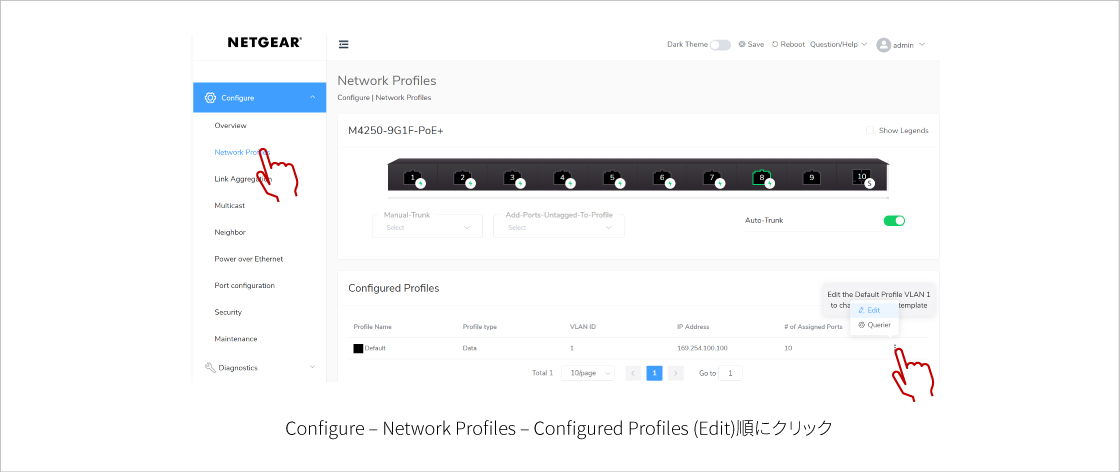Click port 5 on the switch diagram

tap(611, 177)
